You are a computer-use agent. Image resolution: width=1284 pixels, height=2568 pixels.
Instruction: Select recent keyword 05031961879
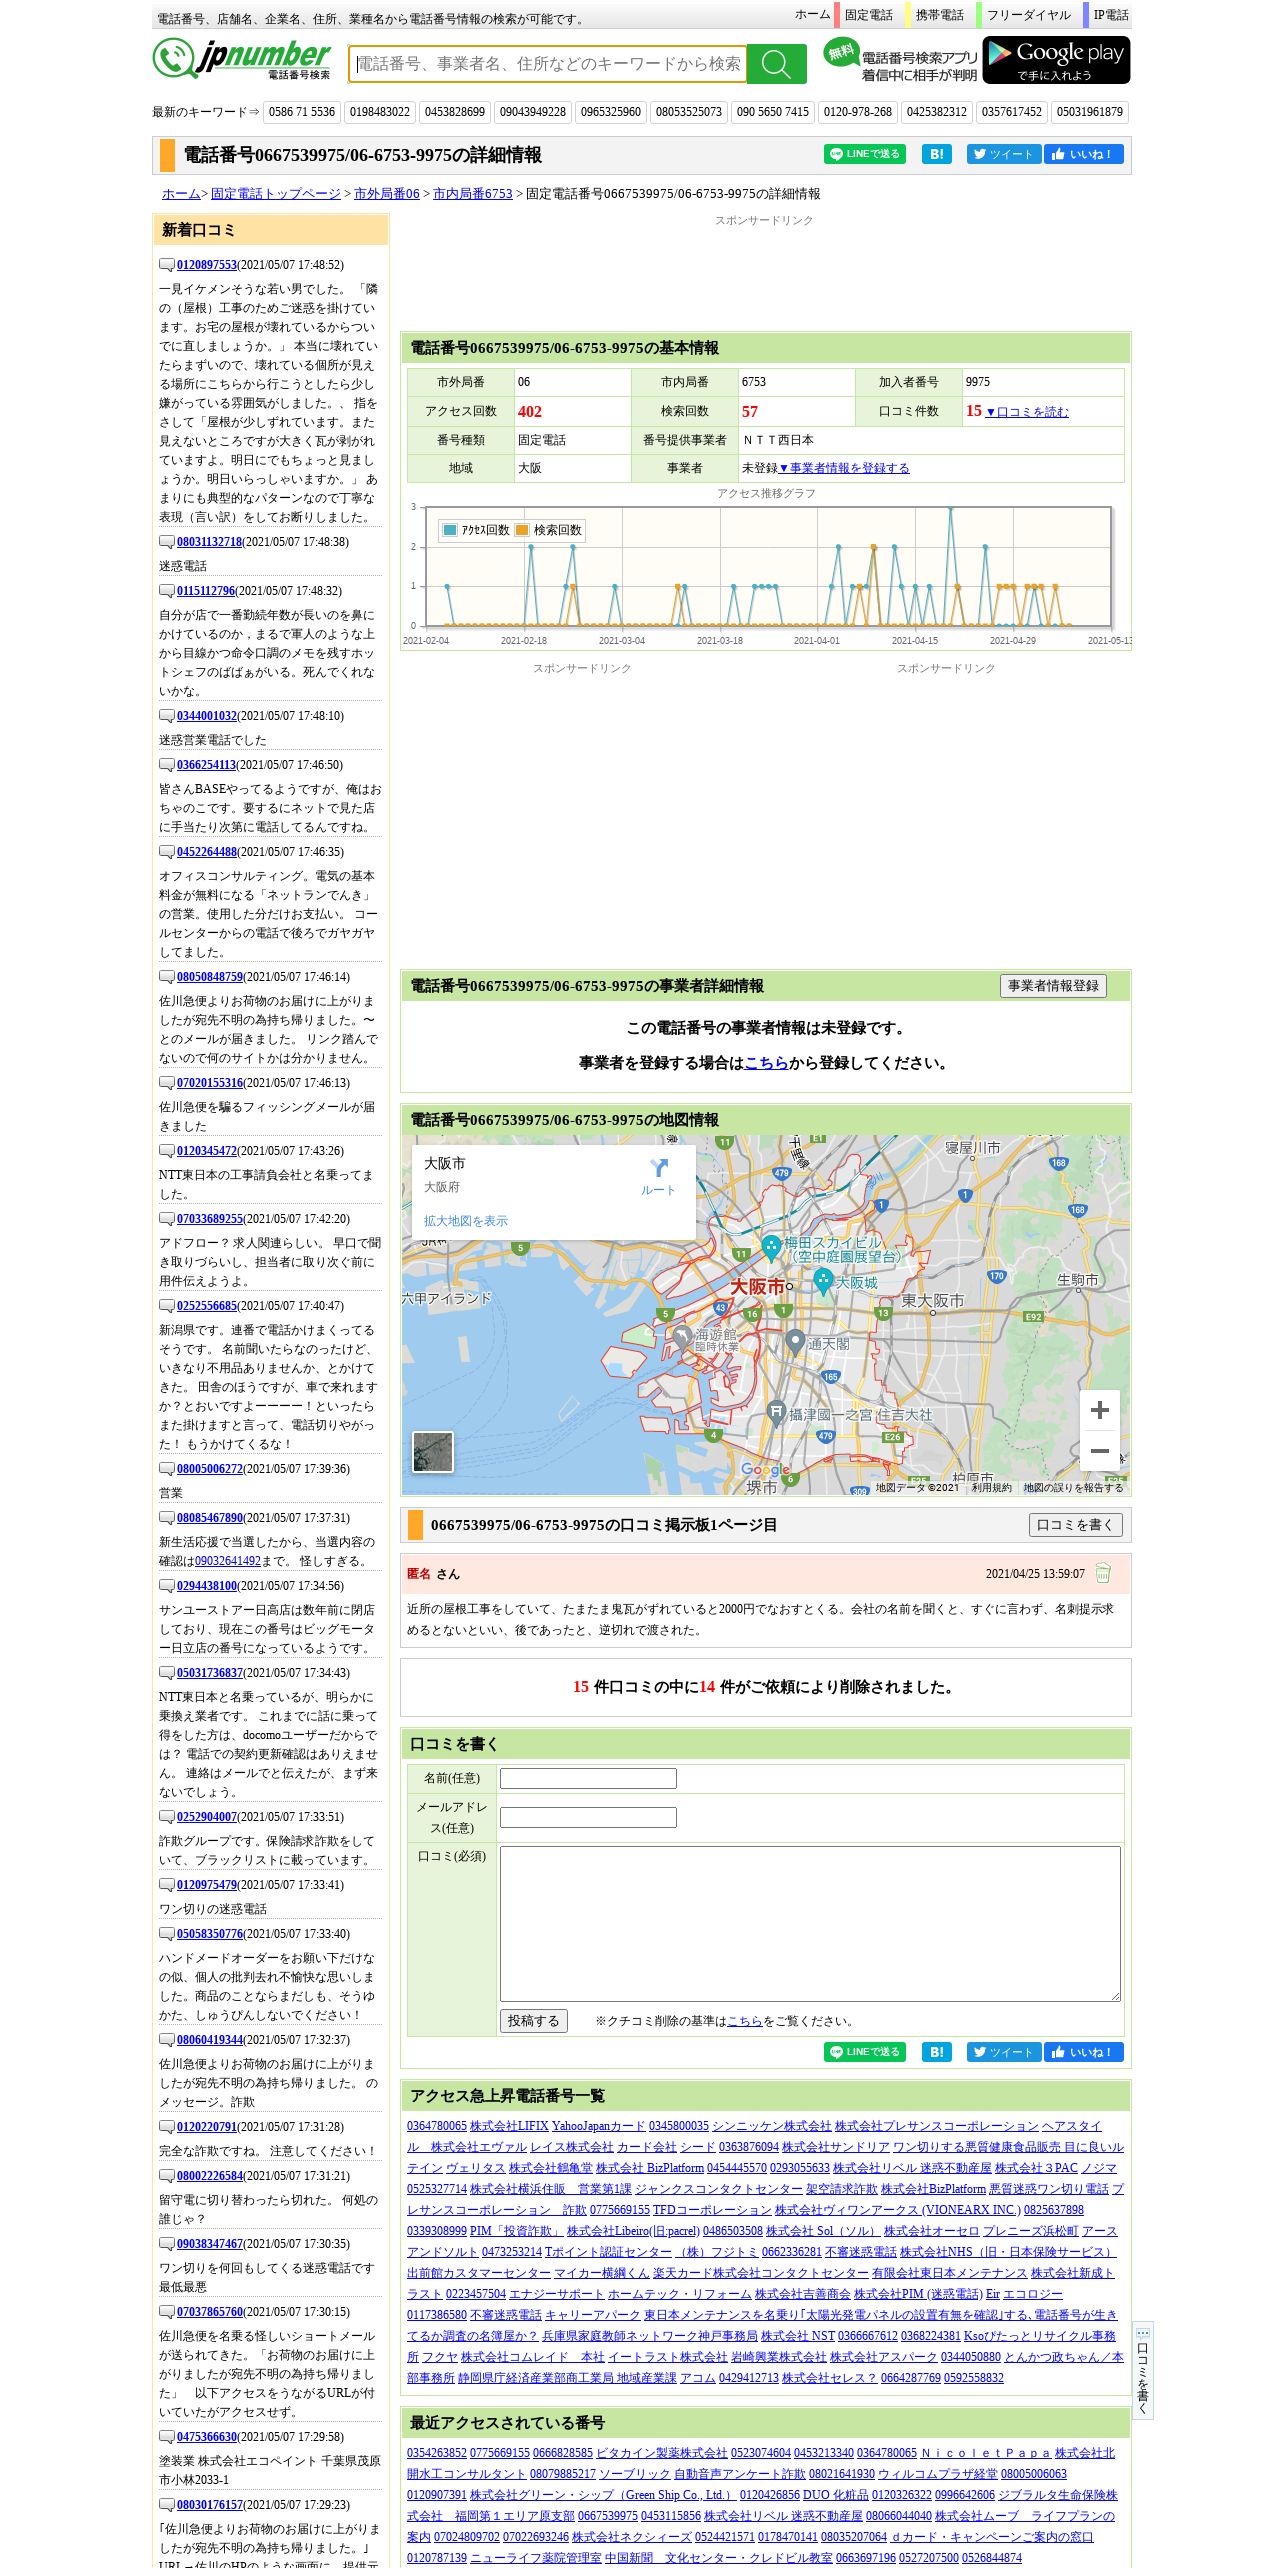tap(1090, 112)
